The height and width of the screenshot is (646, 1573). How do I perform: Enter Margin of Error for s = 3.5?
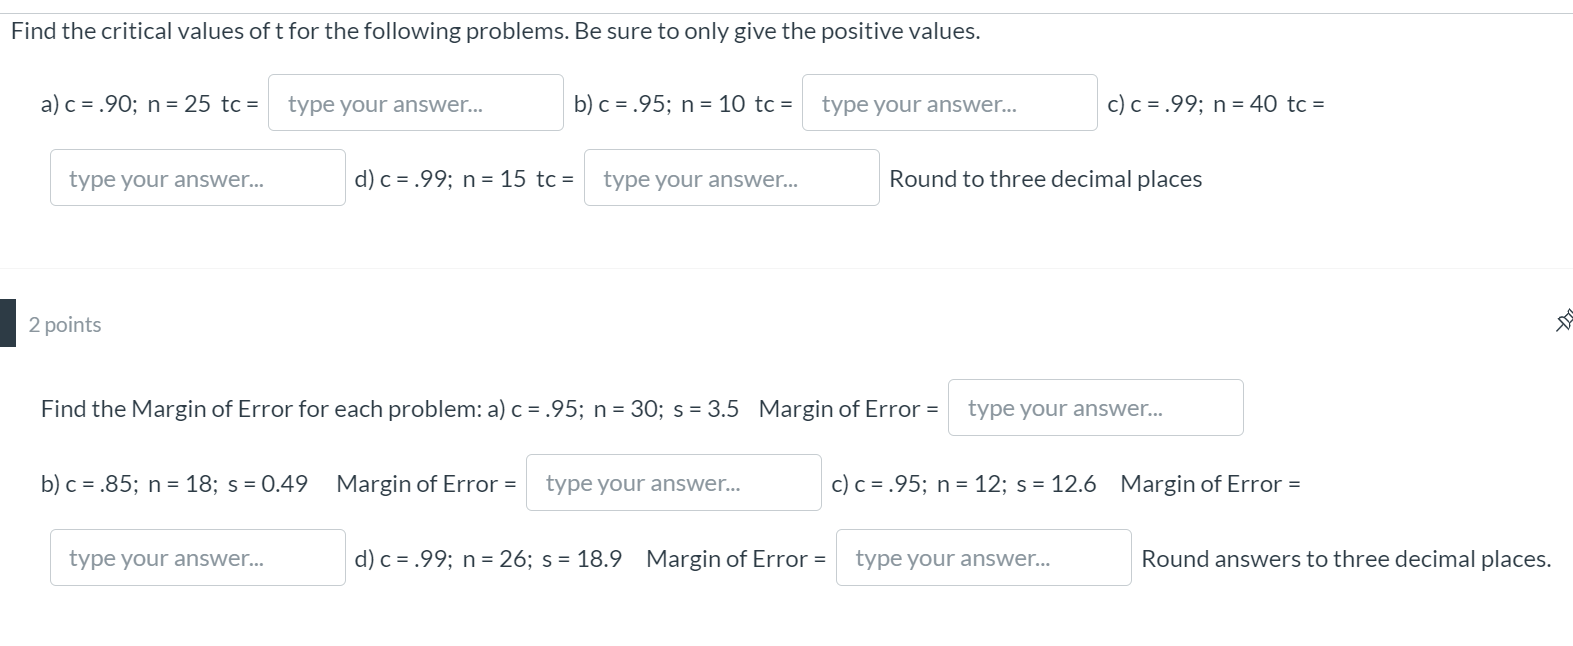(x=1095, y=408)
